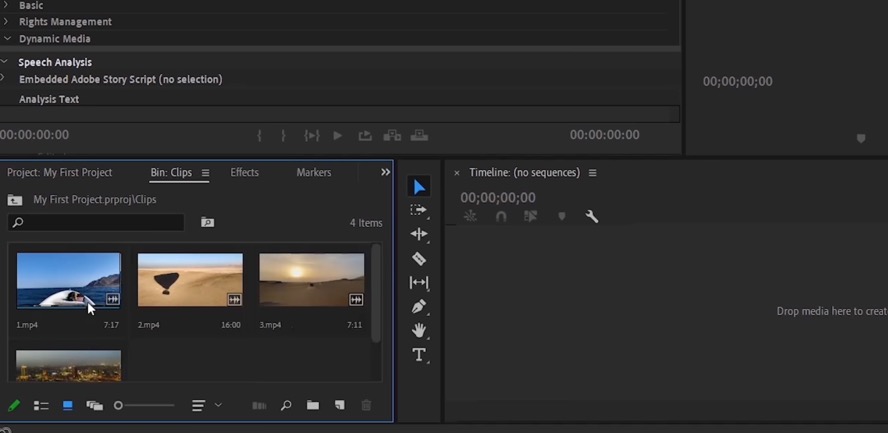Click program monitor 00;00;00;00 timecode
This screenshot has height=433, width=888.
point(737,82)
